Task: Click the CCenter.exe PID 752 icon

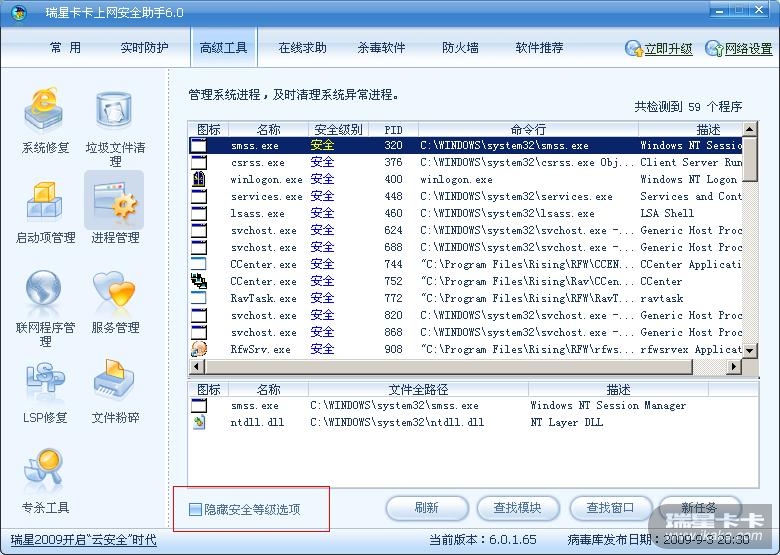Action: click(198, 281)
